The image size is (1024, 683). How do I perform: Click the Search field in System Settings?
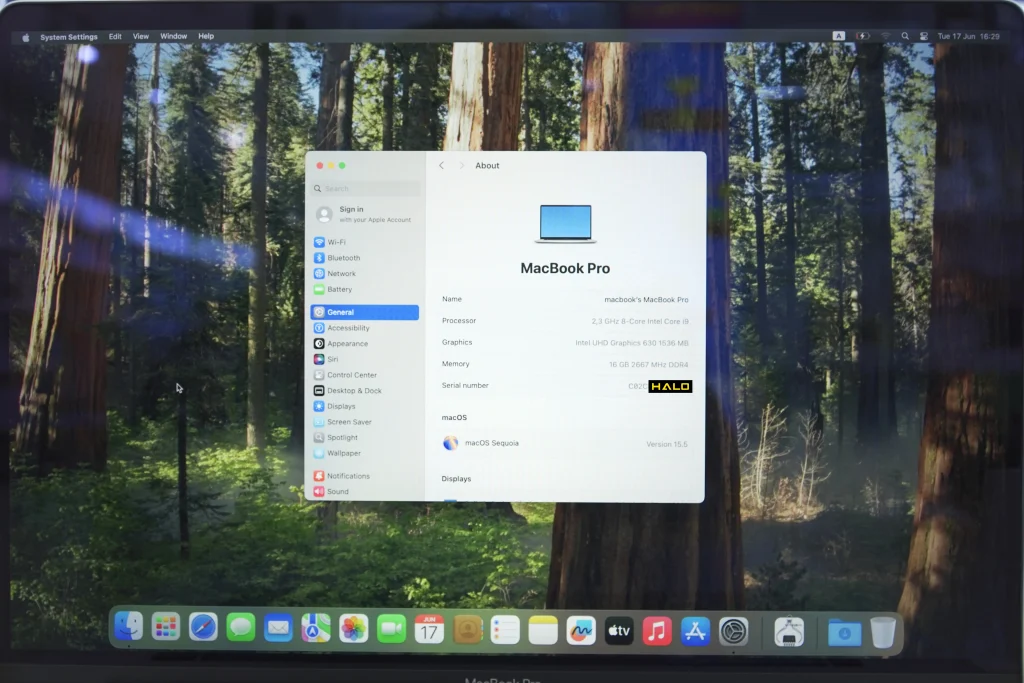tap(365, 188)
